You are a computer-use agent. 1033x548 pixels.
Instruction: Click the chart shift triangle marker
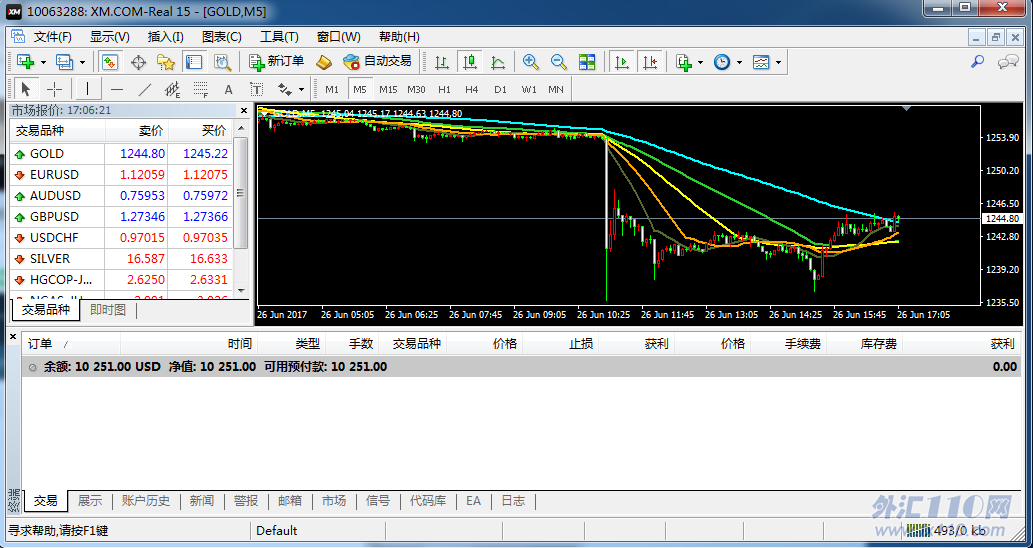point(907,109)
